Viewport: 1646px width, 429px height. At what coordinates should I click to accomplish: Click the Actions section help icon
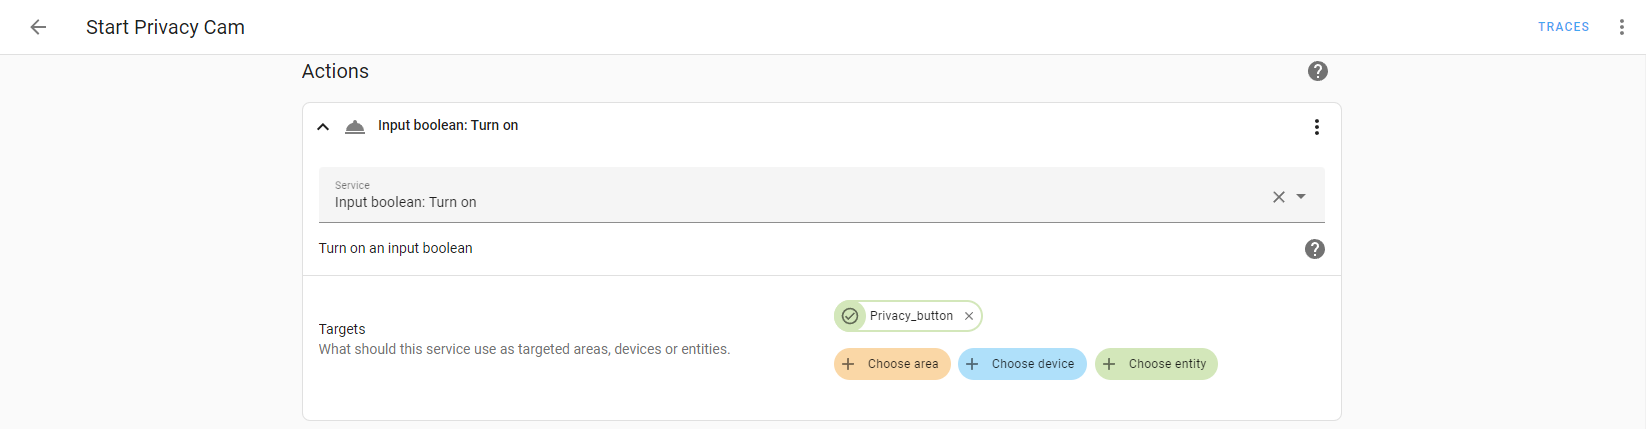[x=1317, y=71]
